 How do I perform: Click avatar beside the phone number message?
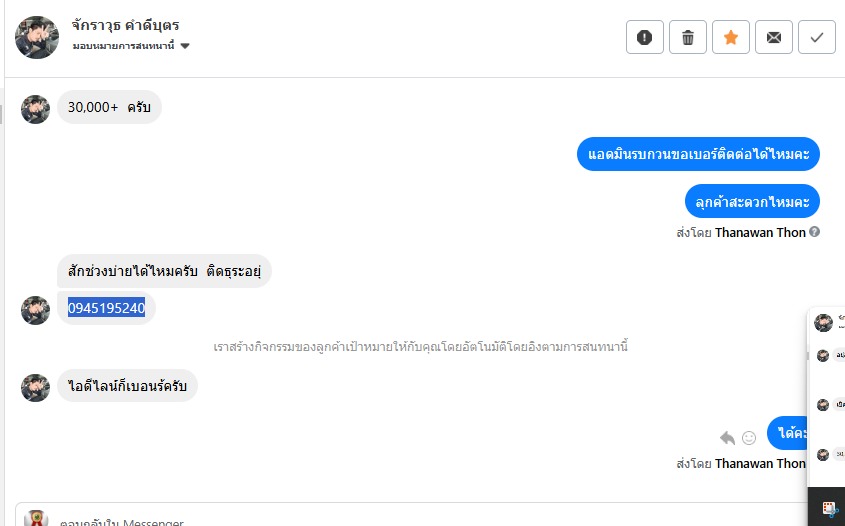[x=35, y=310]
